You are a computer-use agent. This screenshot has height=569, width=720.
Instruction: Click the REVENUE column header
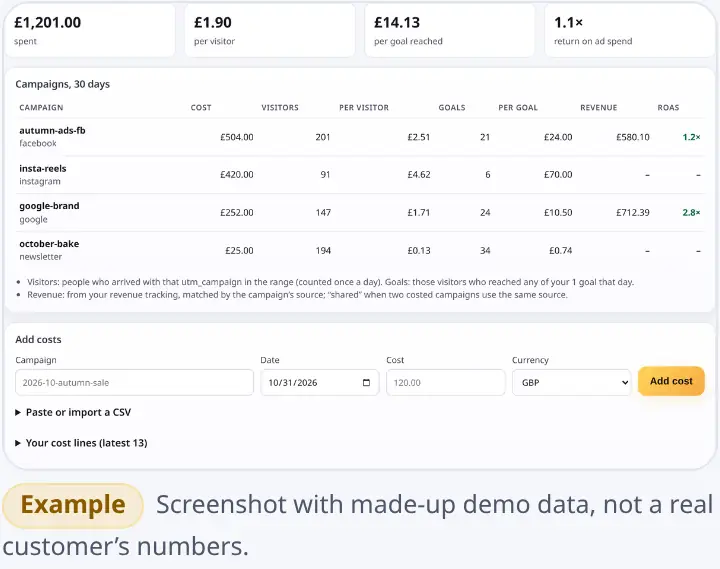coord(598,107)
